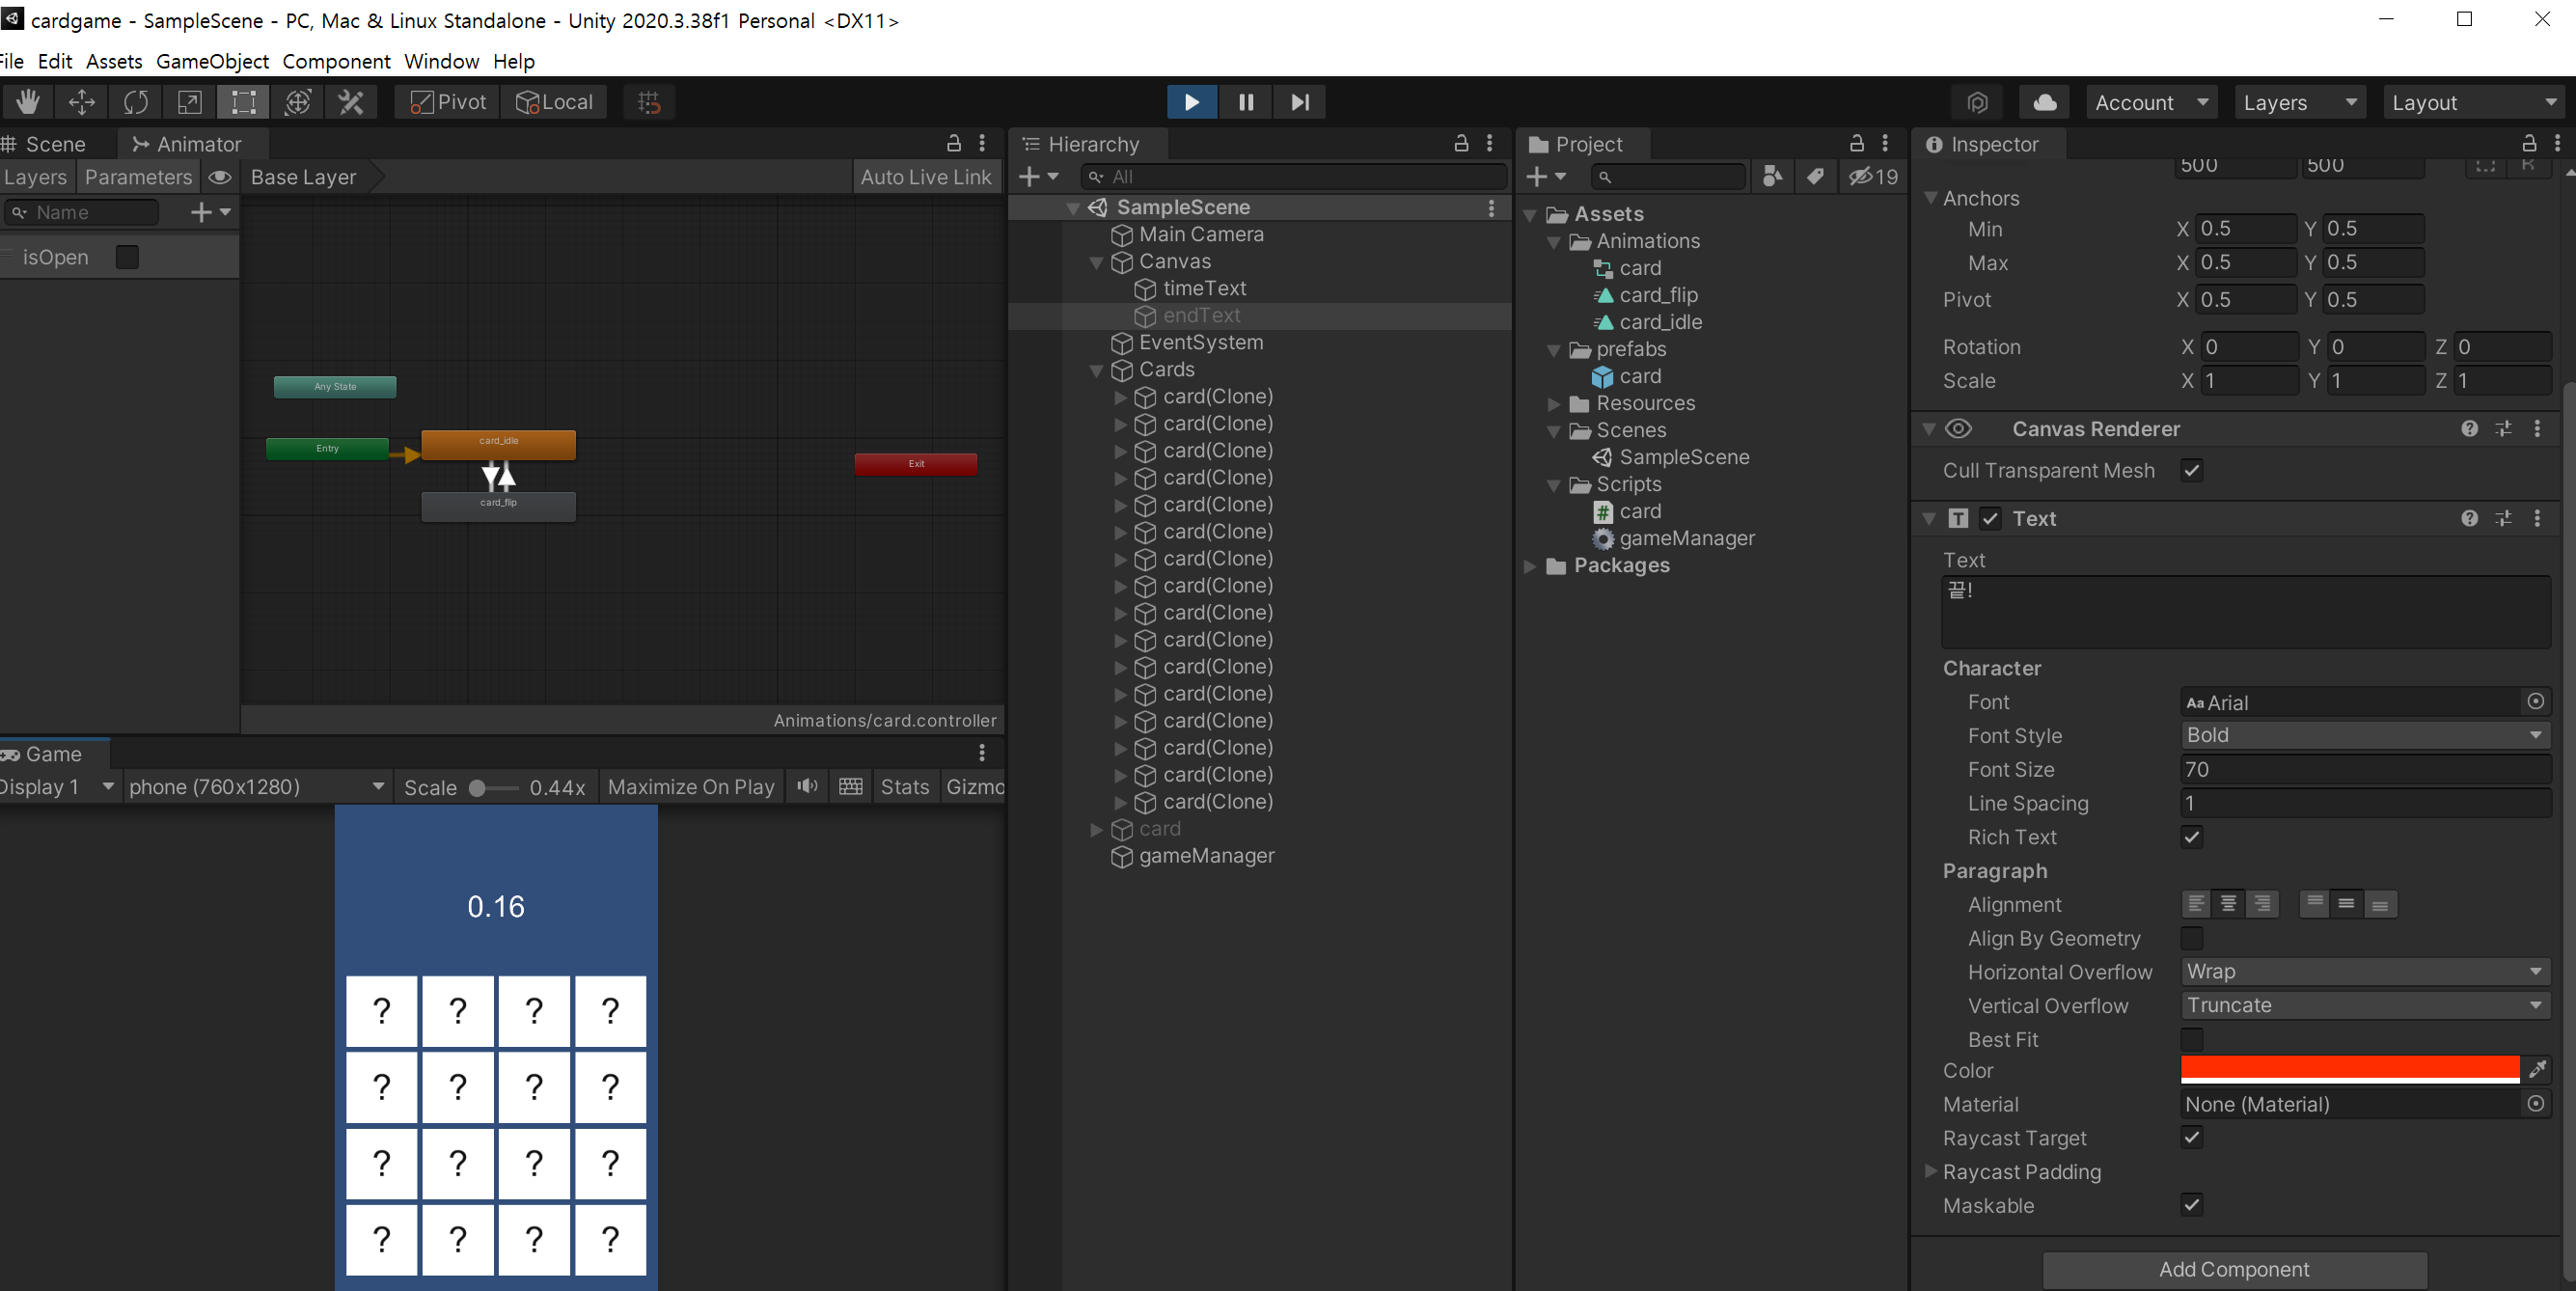Open the GameObject menu
The image size is (2576, 1291).
212,61
